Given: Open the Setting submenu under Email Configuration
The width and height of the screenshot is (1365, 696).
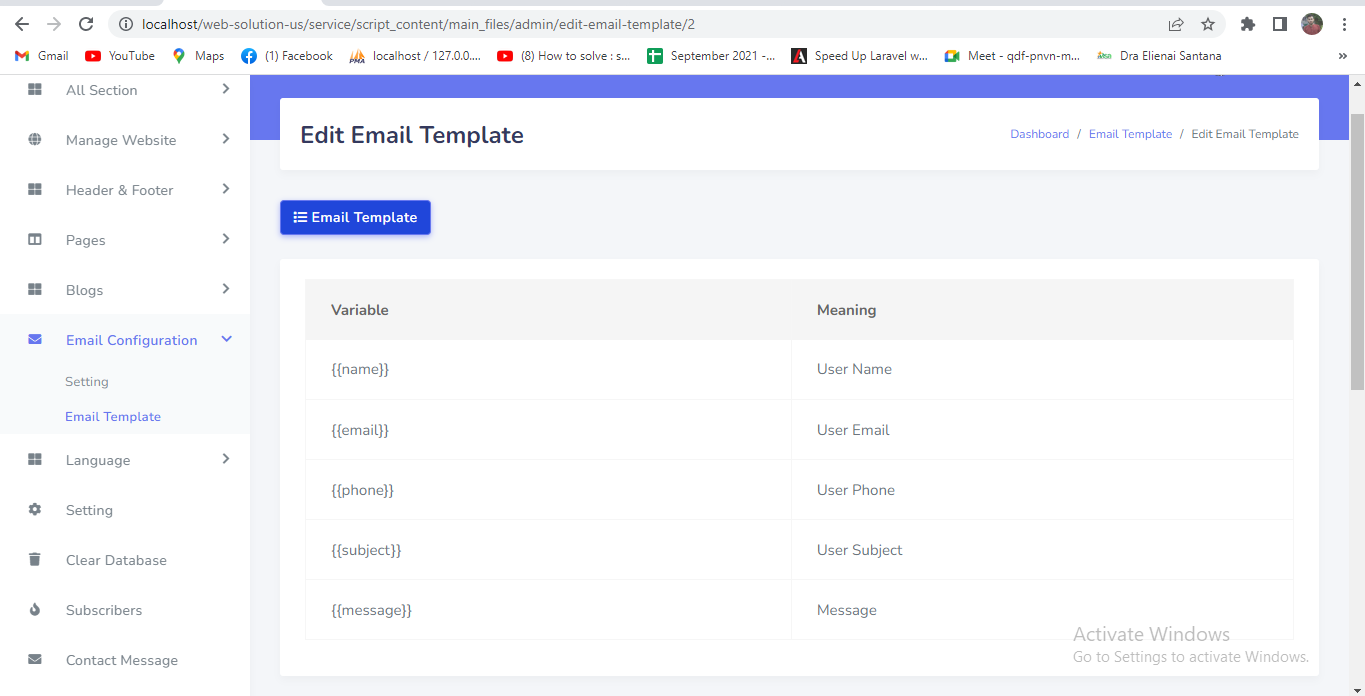Looking at the screenshot, I should tap(87, 382).
